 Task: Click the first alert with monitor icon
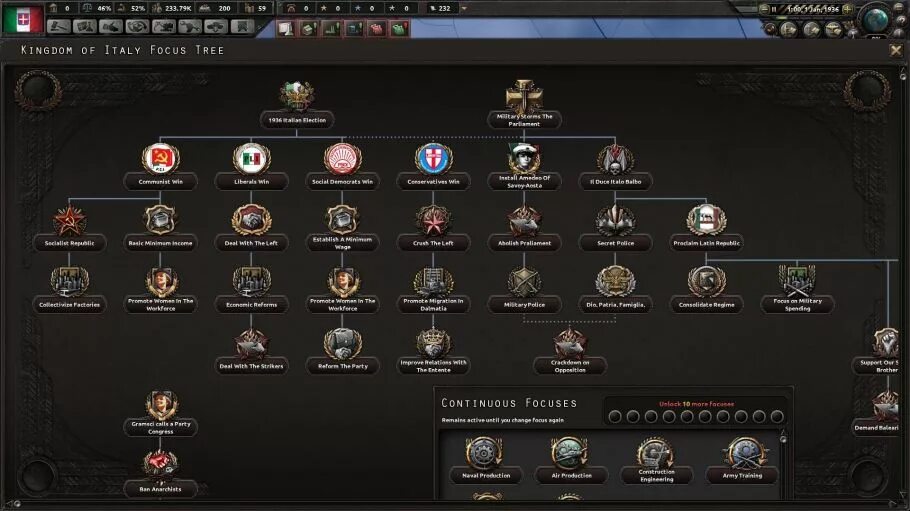(286, 27)
